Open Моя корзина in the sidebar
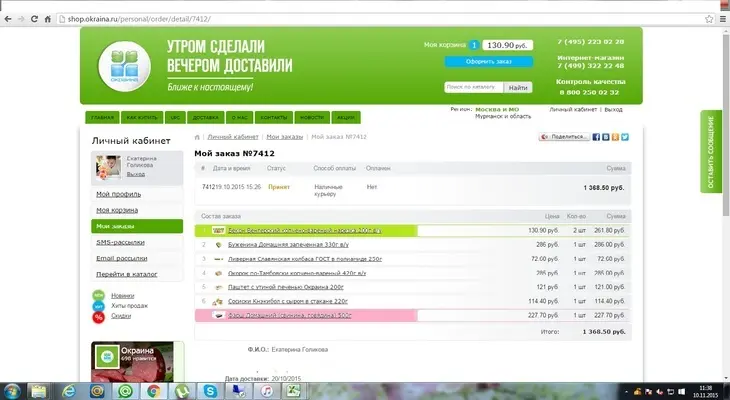The image size is (730, 400). pos(117,210)
